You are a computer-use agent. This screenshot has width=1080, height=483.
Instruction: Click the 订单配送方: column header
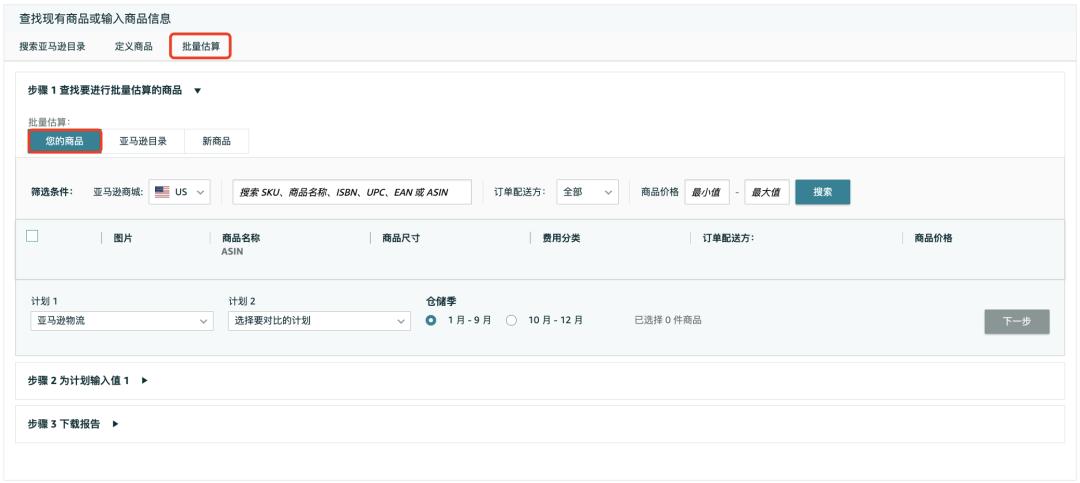click(x=728, y=238)
